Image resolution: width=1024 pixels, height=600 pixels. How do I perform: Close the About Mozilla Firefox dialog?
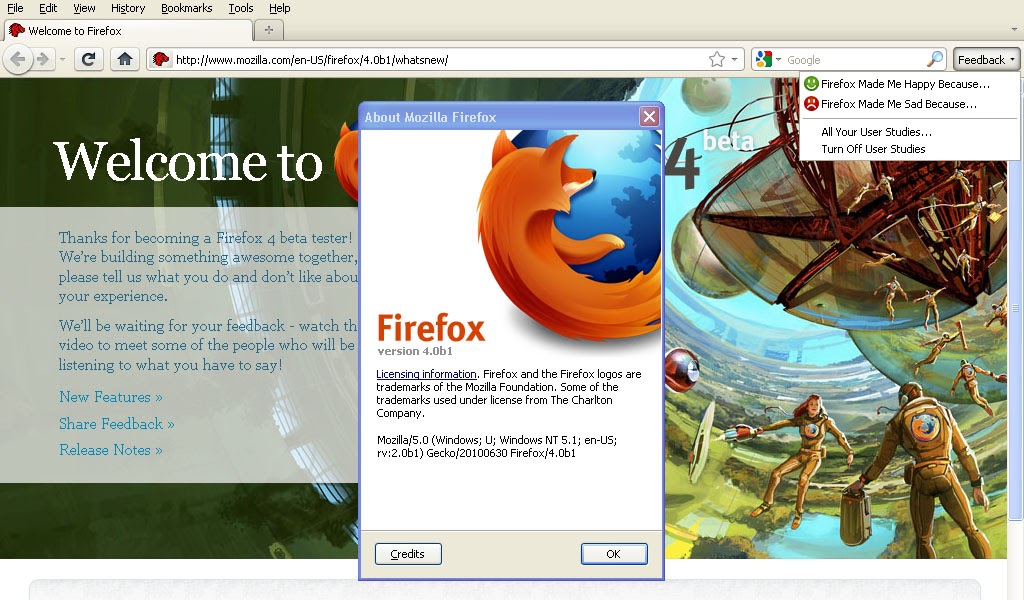(649, 117)
